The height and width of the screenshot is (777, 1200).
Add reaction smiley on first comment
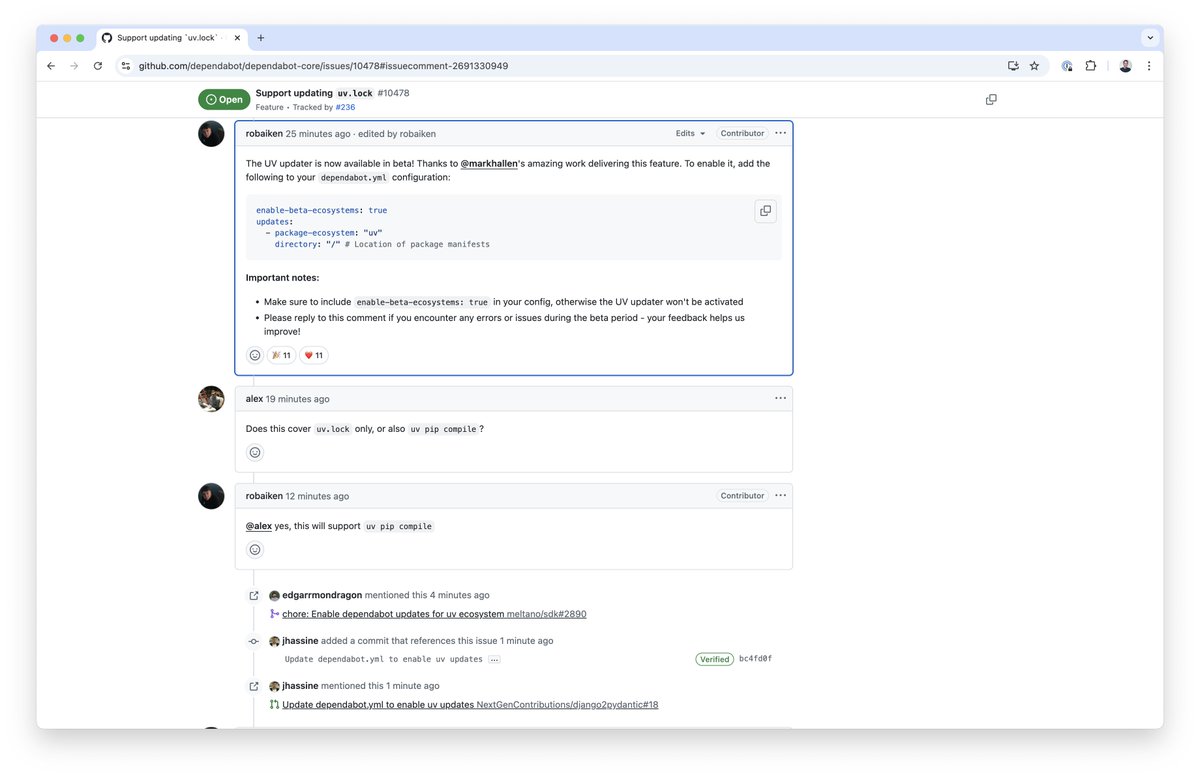(x=255, y=355)
